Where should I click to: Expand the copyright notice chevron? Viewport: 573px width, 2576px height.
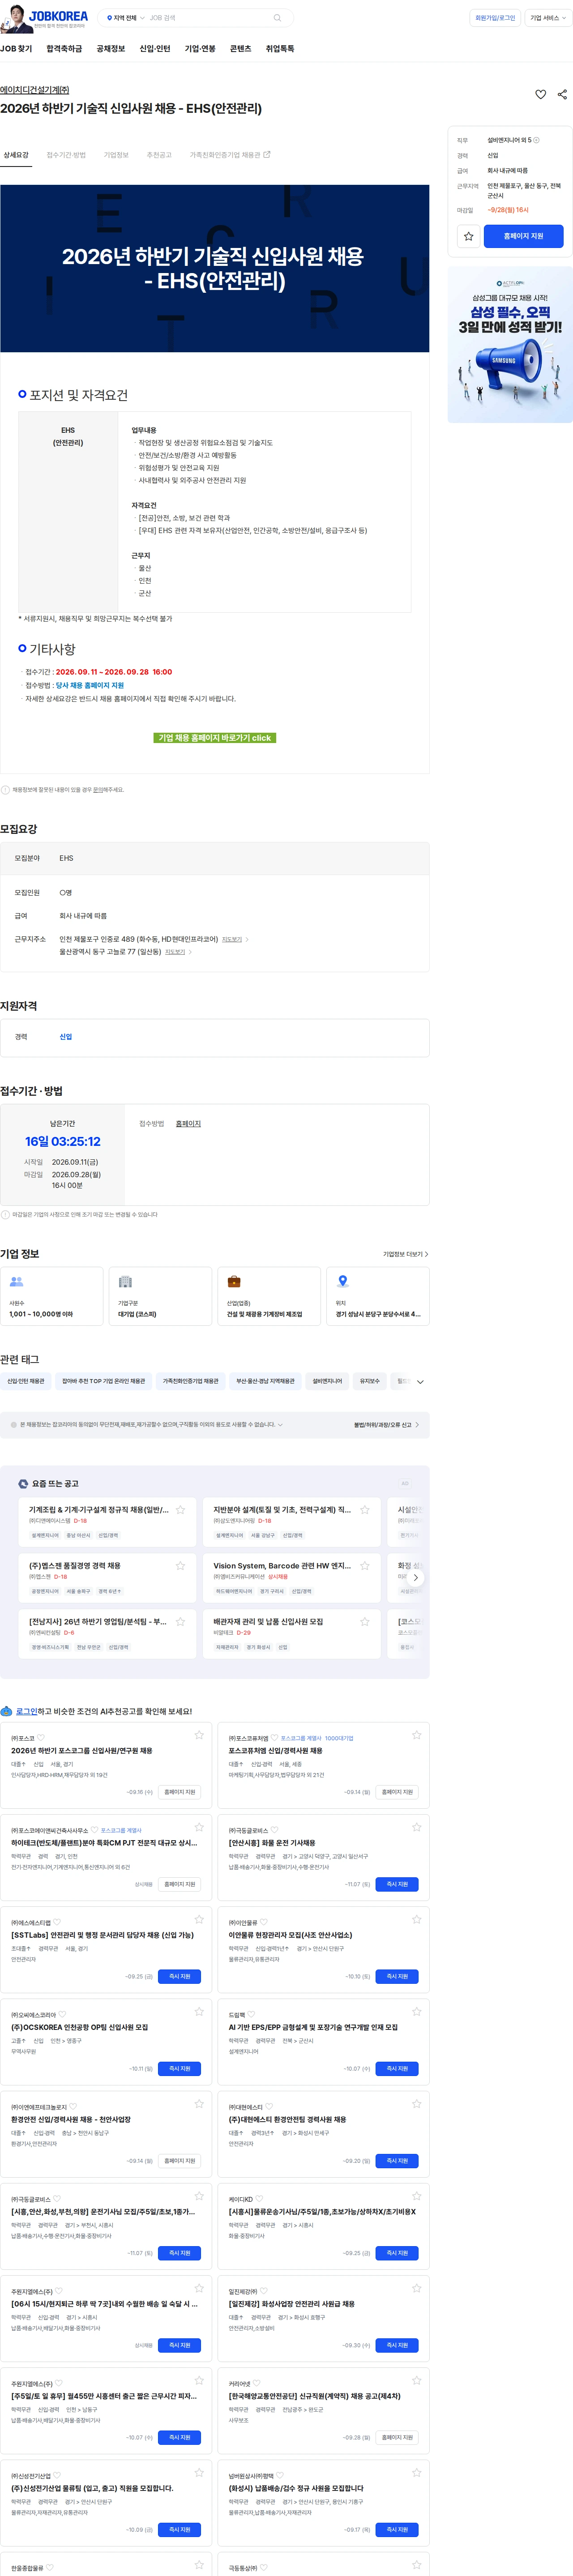(280, 1425)
